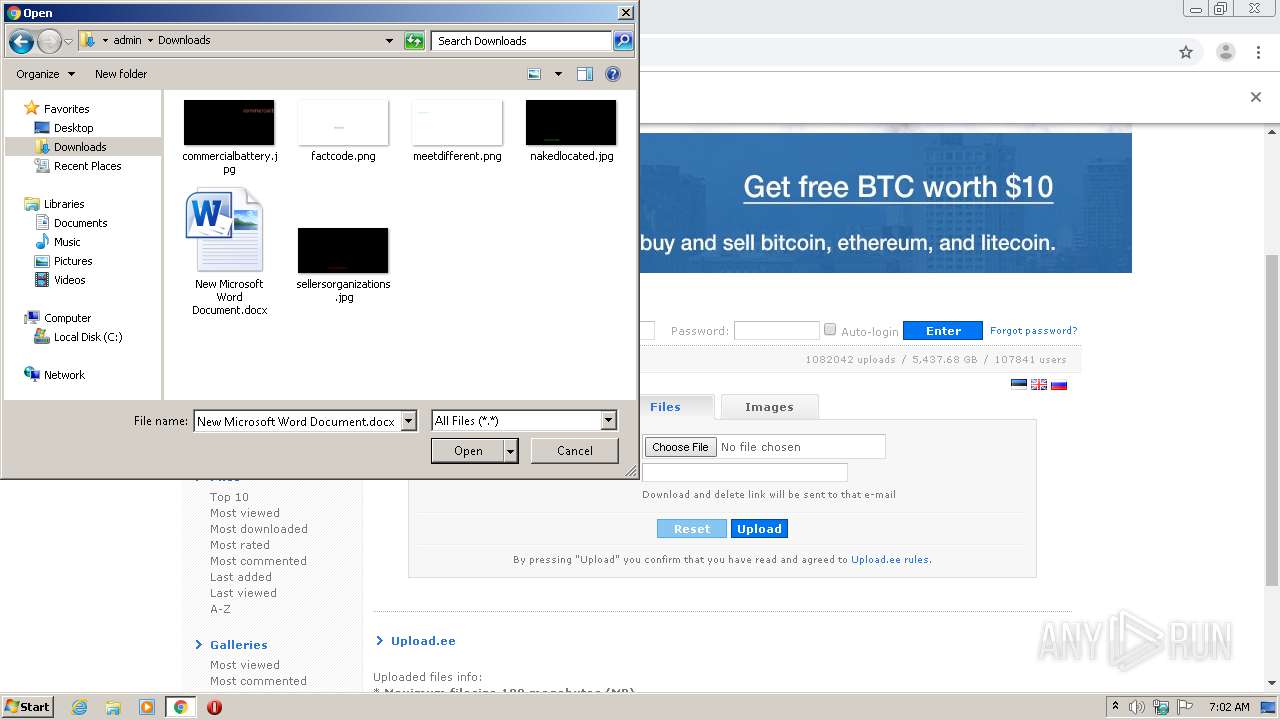The width and height of the screenshot is (1280, 720).
Task: Expand the File name dropdown arrow
Action: [408, 421]
